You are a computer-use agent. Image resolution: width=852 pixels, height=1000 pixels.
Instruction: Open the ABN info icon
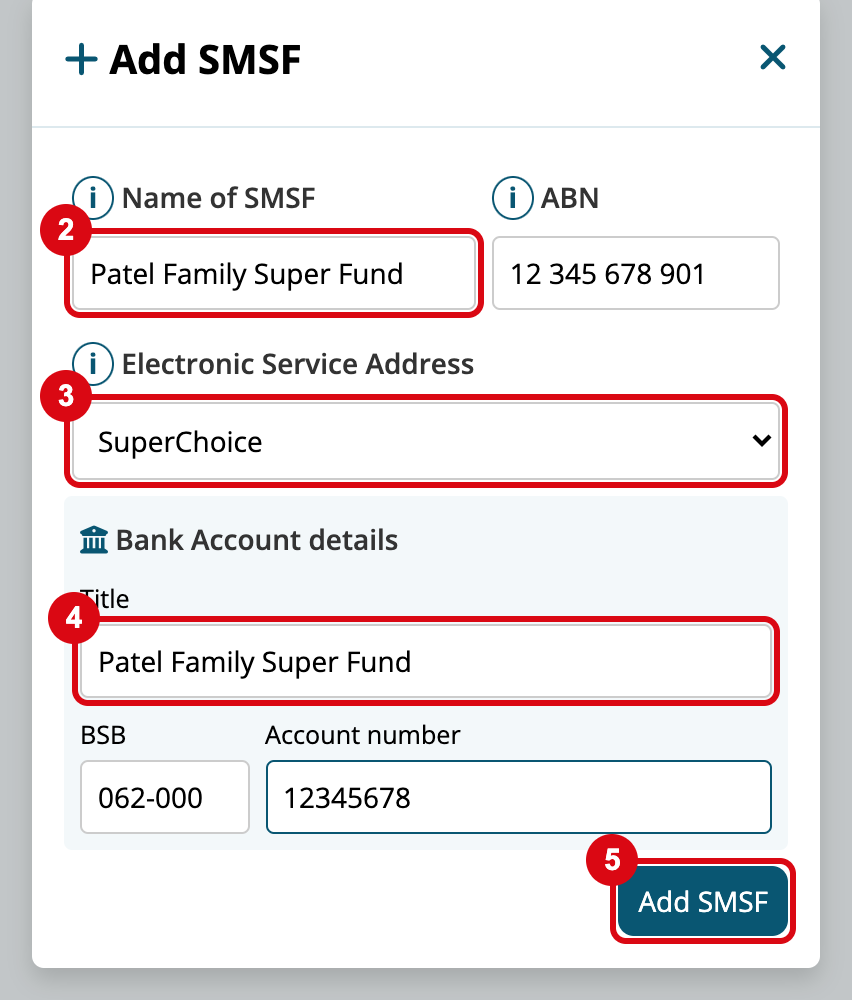pos(513,198)
